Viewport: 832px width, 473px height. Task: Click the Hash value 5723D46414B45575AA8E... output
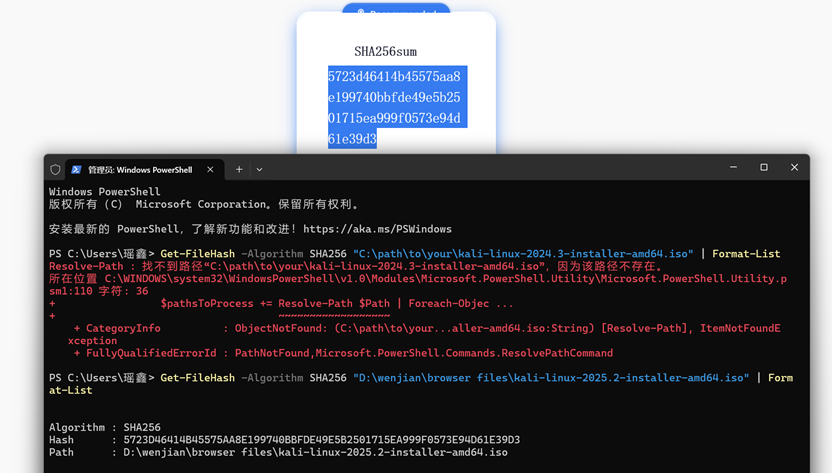point(322,440)
